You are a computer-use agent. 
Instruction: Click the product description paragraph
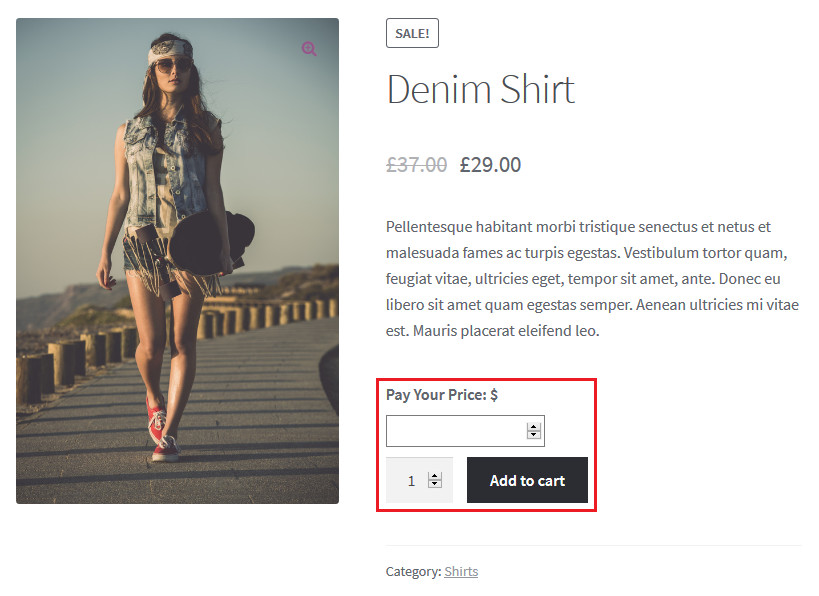[x=592, y=278]
